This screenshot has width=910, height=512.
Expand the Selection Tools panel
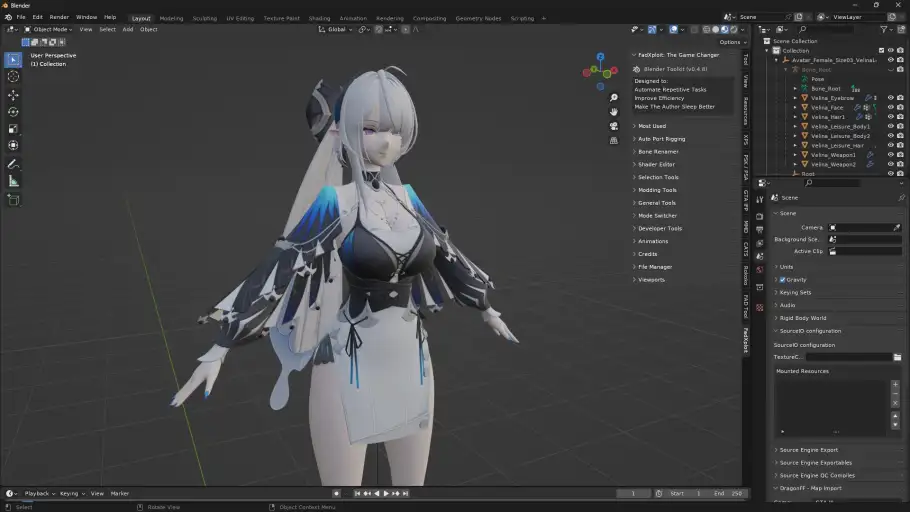coord(658,177)
